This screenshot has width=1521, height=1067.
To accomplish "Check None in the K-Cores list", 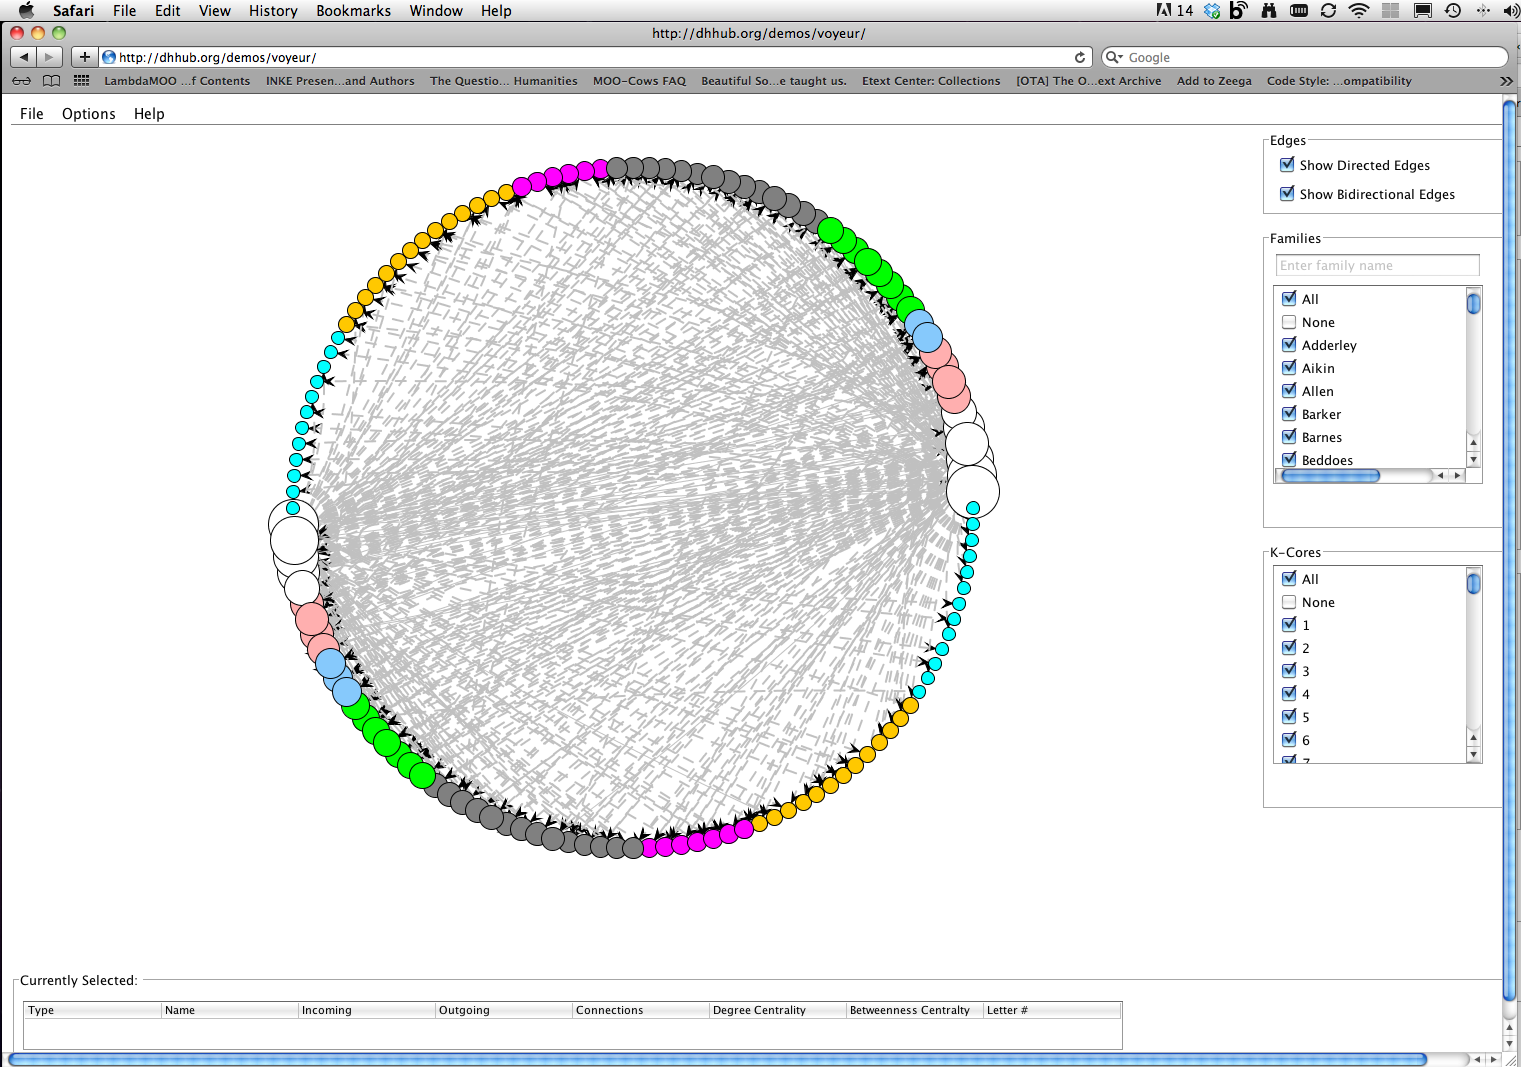I will click(x=1289, y=602).
